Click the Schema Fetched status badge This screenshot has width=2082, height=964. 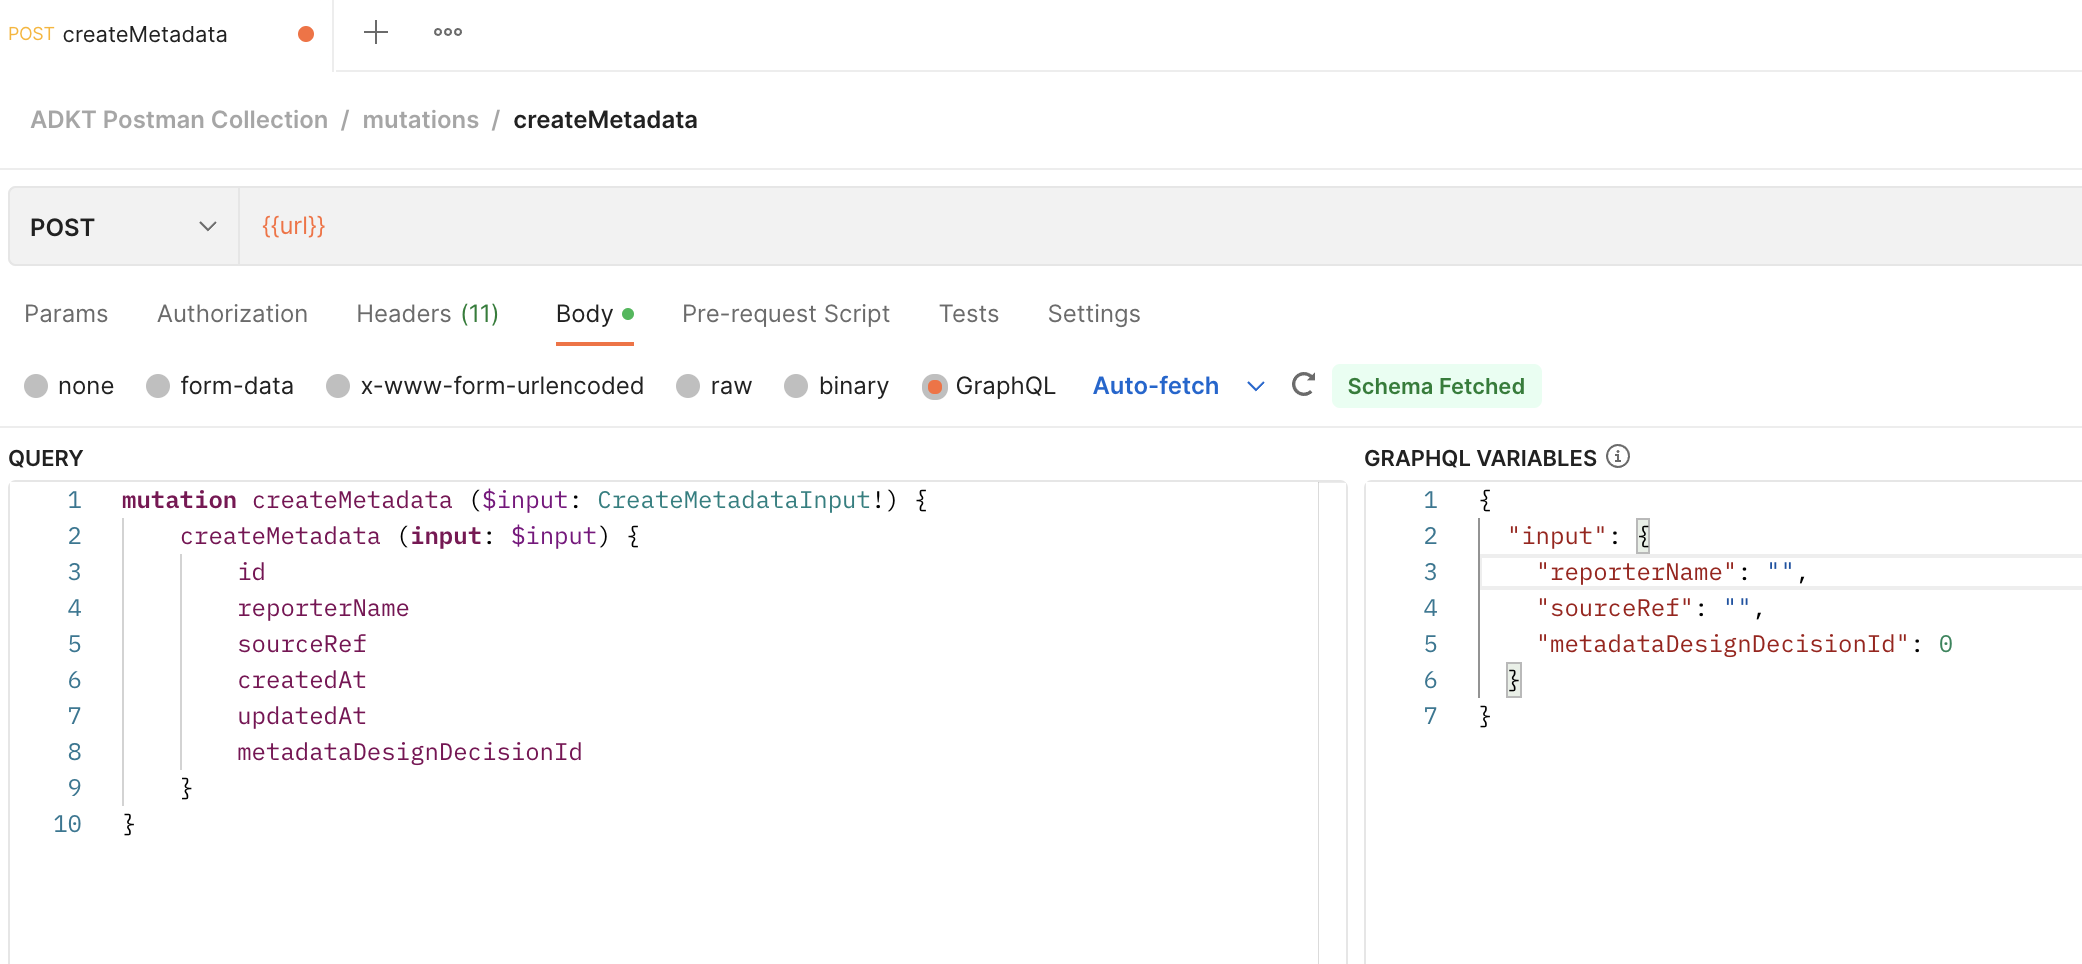1437,386
